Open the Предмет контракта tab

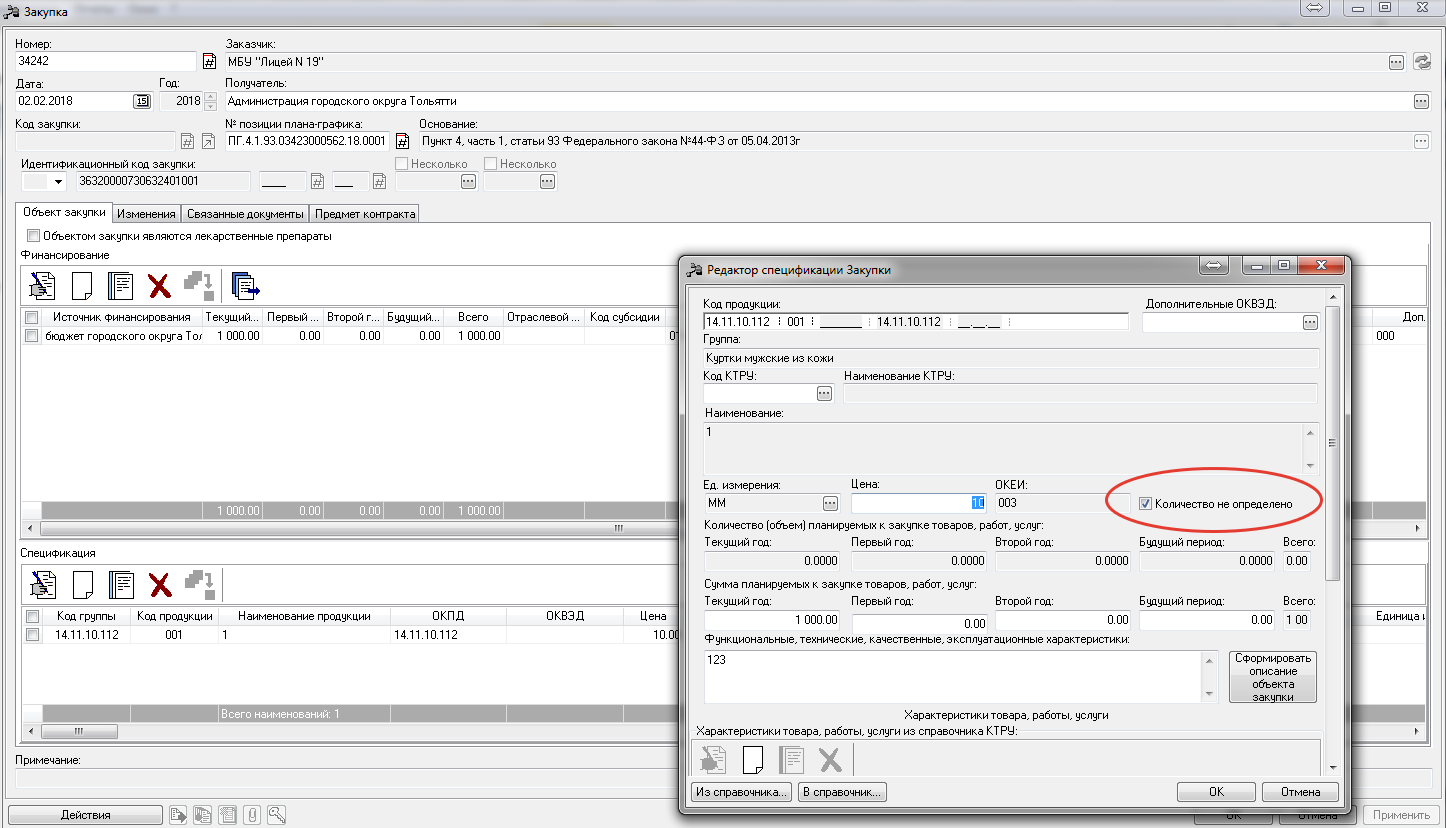364,214
